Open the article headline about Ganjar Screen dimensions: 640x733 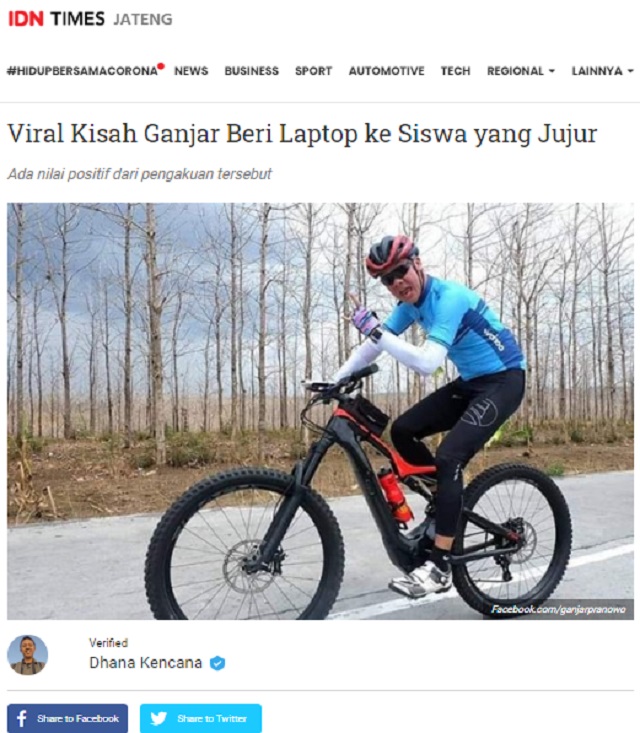(x=302, y=134)
